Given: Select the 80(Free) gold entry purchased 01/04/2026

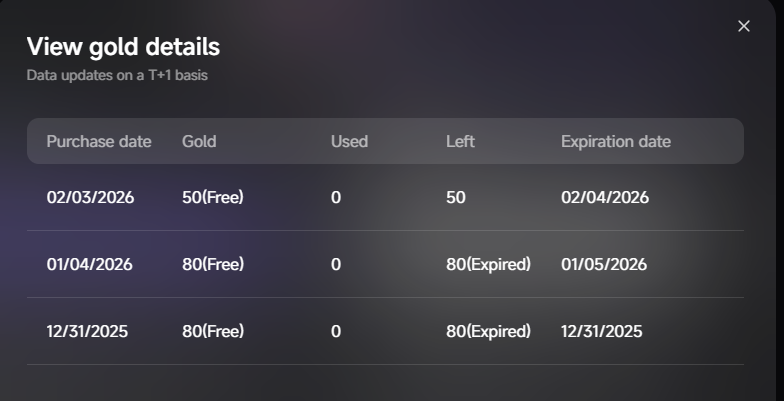Looking at the screenshot, I should click(212, 264).
